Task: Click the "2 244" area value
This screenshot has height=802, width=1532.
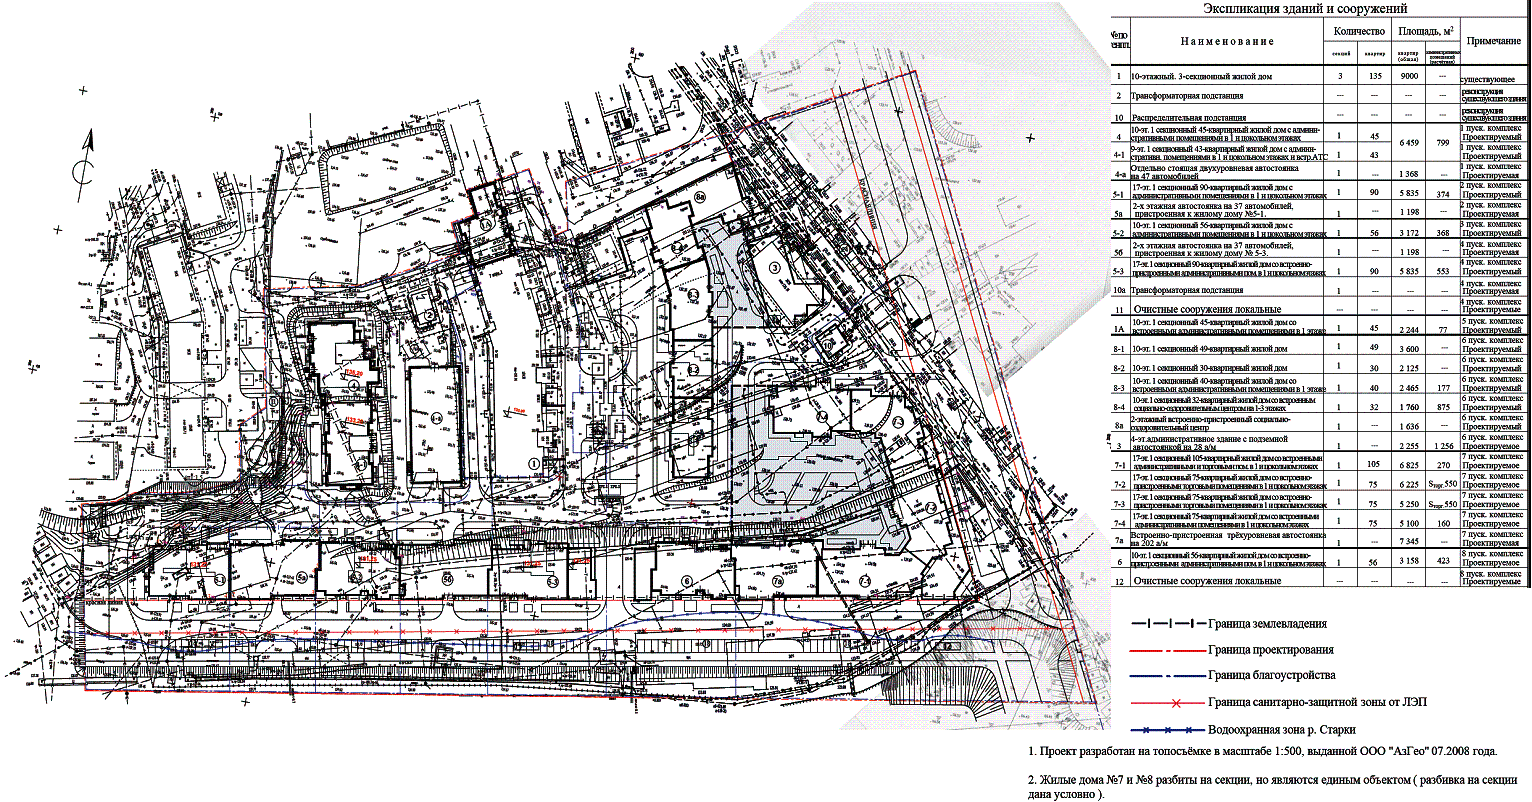Action: pyautogui.click(x=1408, y=328)
